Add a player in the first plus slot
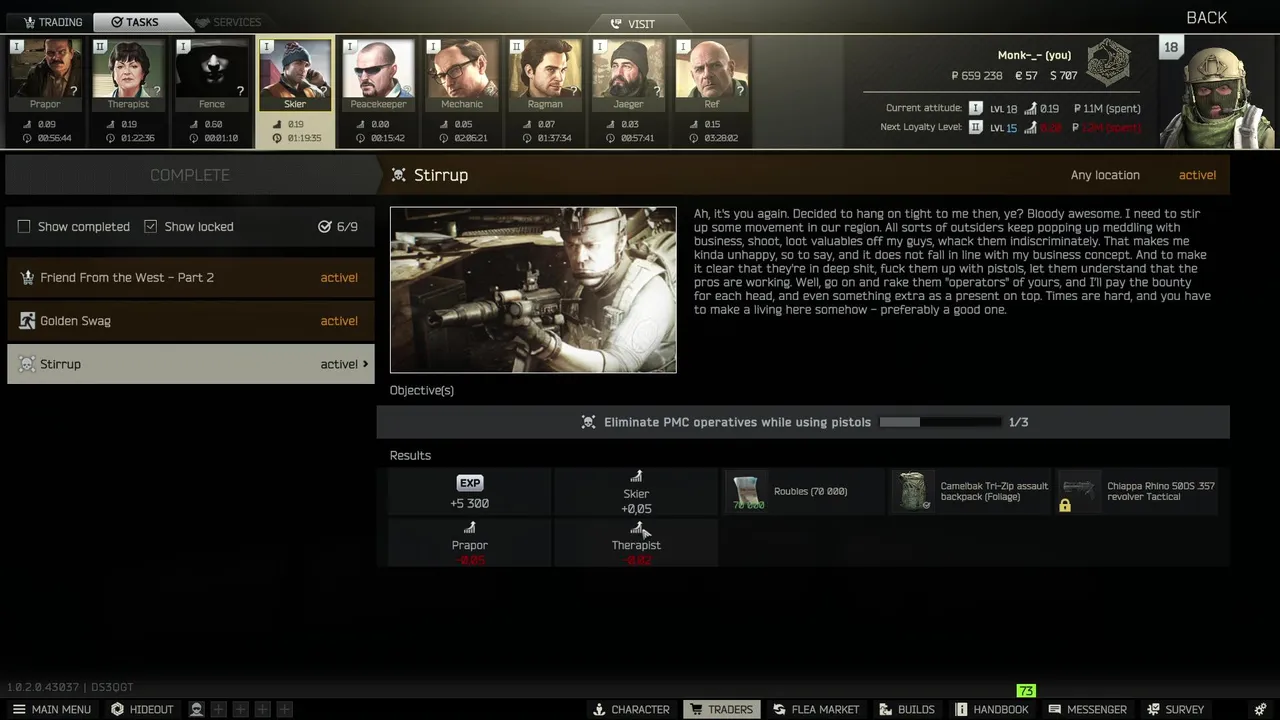1280x720 pixels. point(219,709)
